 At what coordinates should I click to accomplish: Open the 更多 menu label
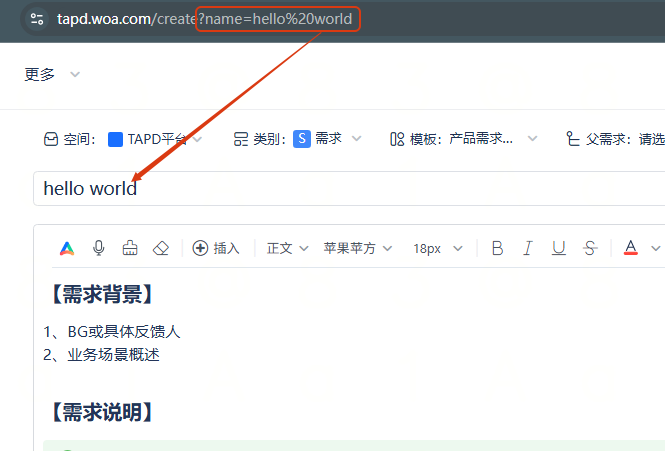tap(39, 75)
